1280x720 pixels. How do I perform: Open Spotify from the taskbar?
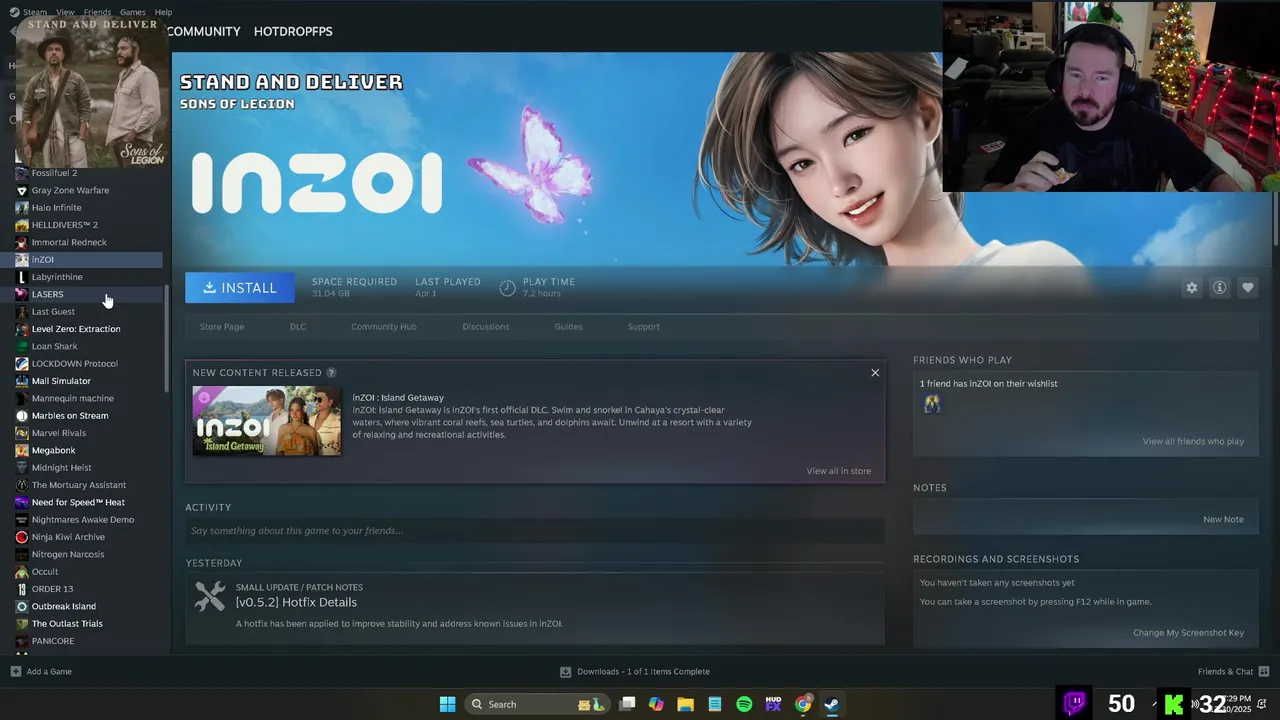coord(744,704)
